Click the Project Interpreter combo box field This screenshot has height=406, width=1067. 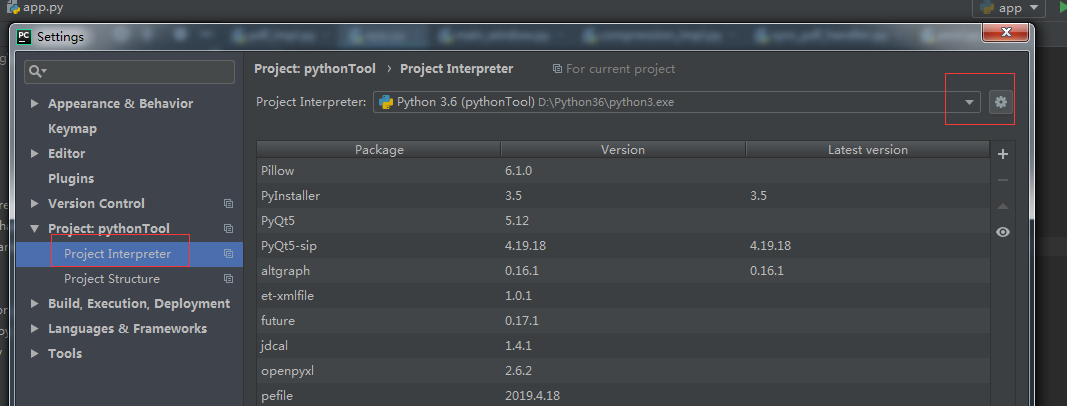[676, 103]
